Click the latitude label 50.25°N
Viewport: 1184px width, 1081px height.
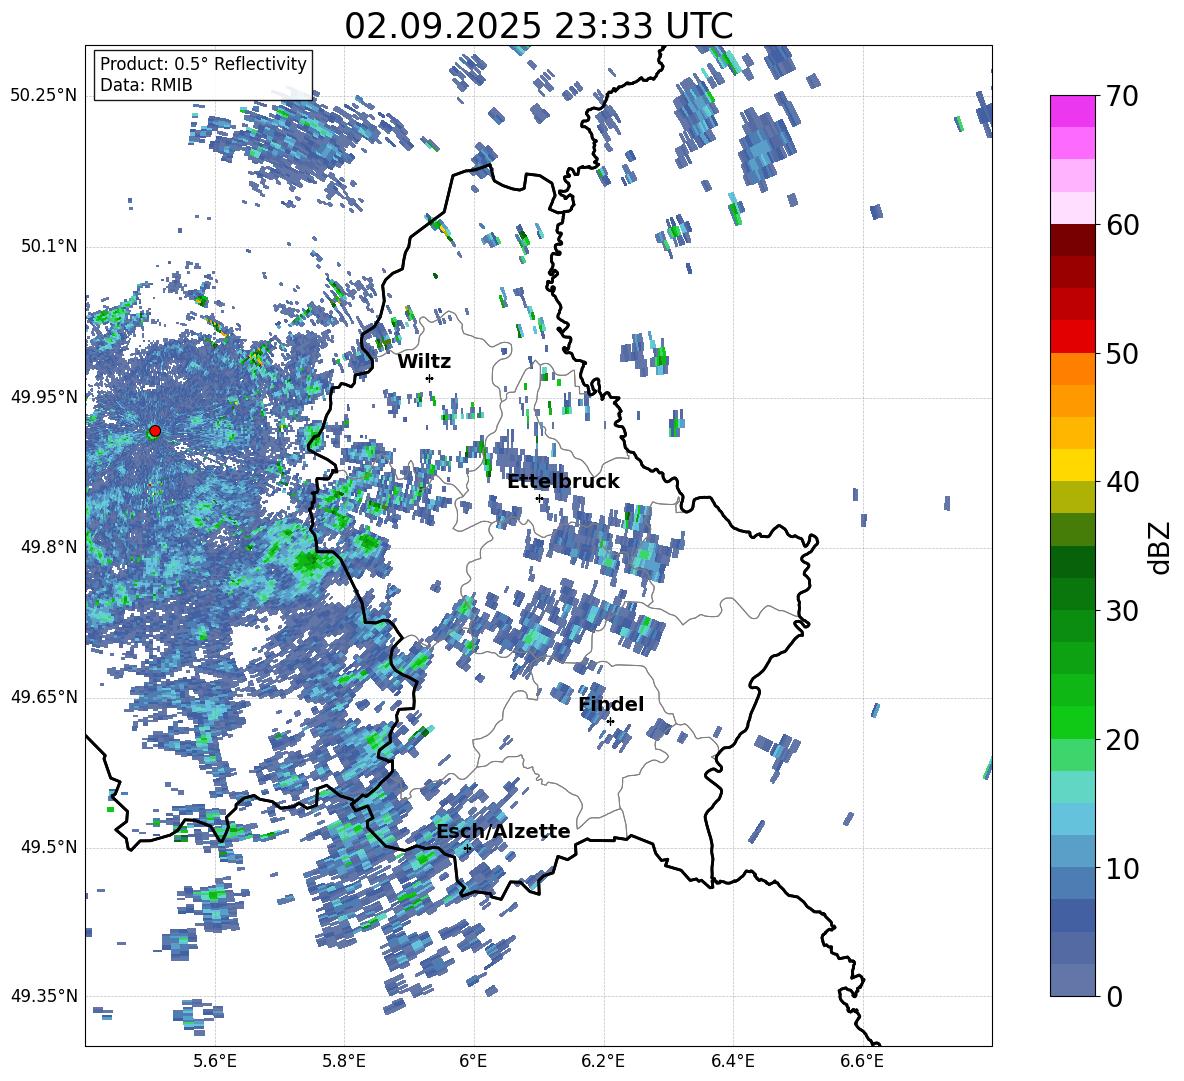coord(44,96)
